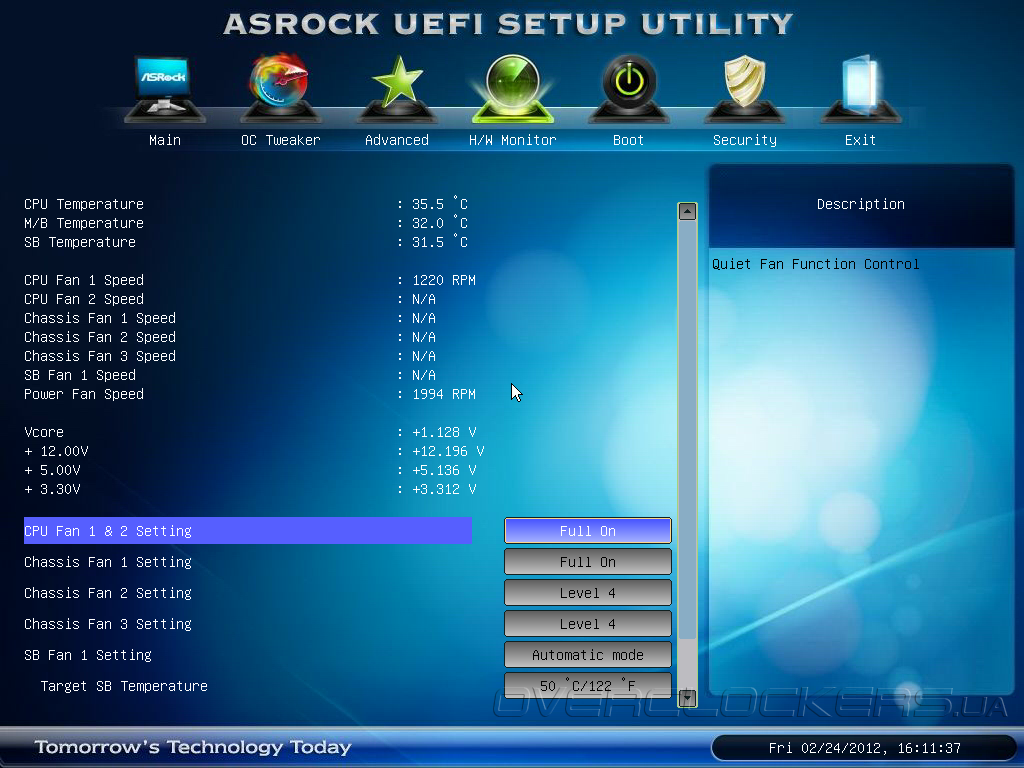Click the M/B Temperature label
The width and height of the screenshot is (1024, 768).
[84, 223]
